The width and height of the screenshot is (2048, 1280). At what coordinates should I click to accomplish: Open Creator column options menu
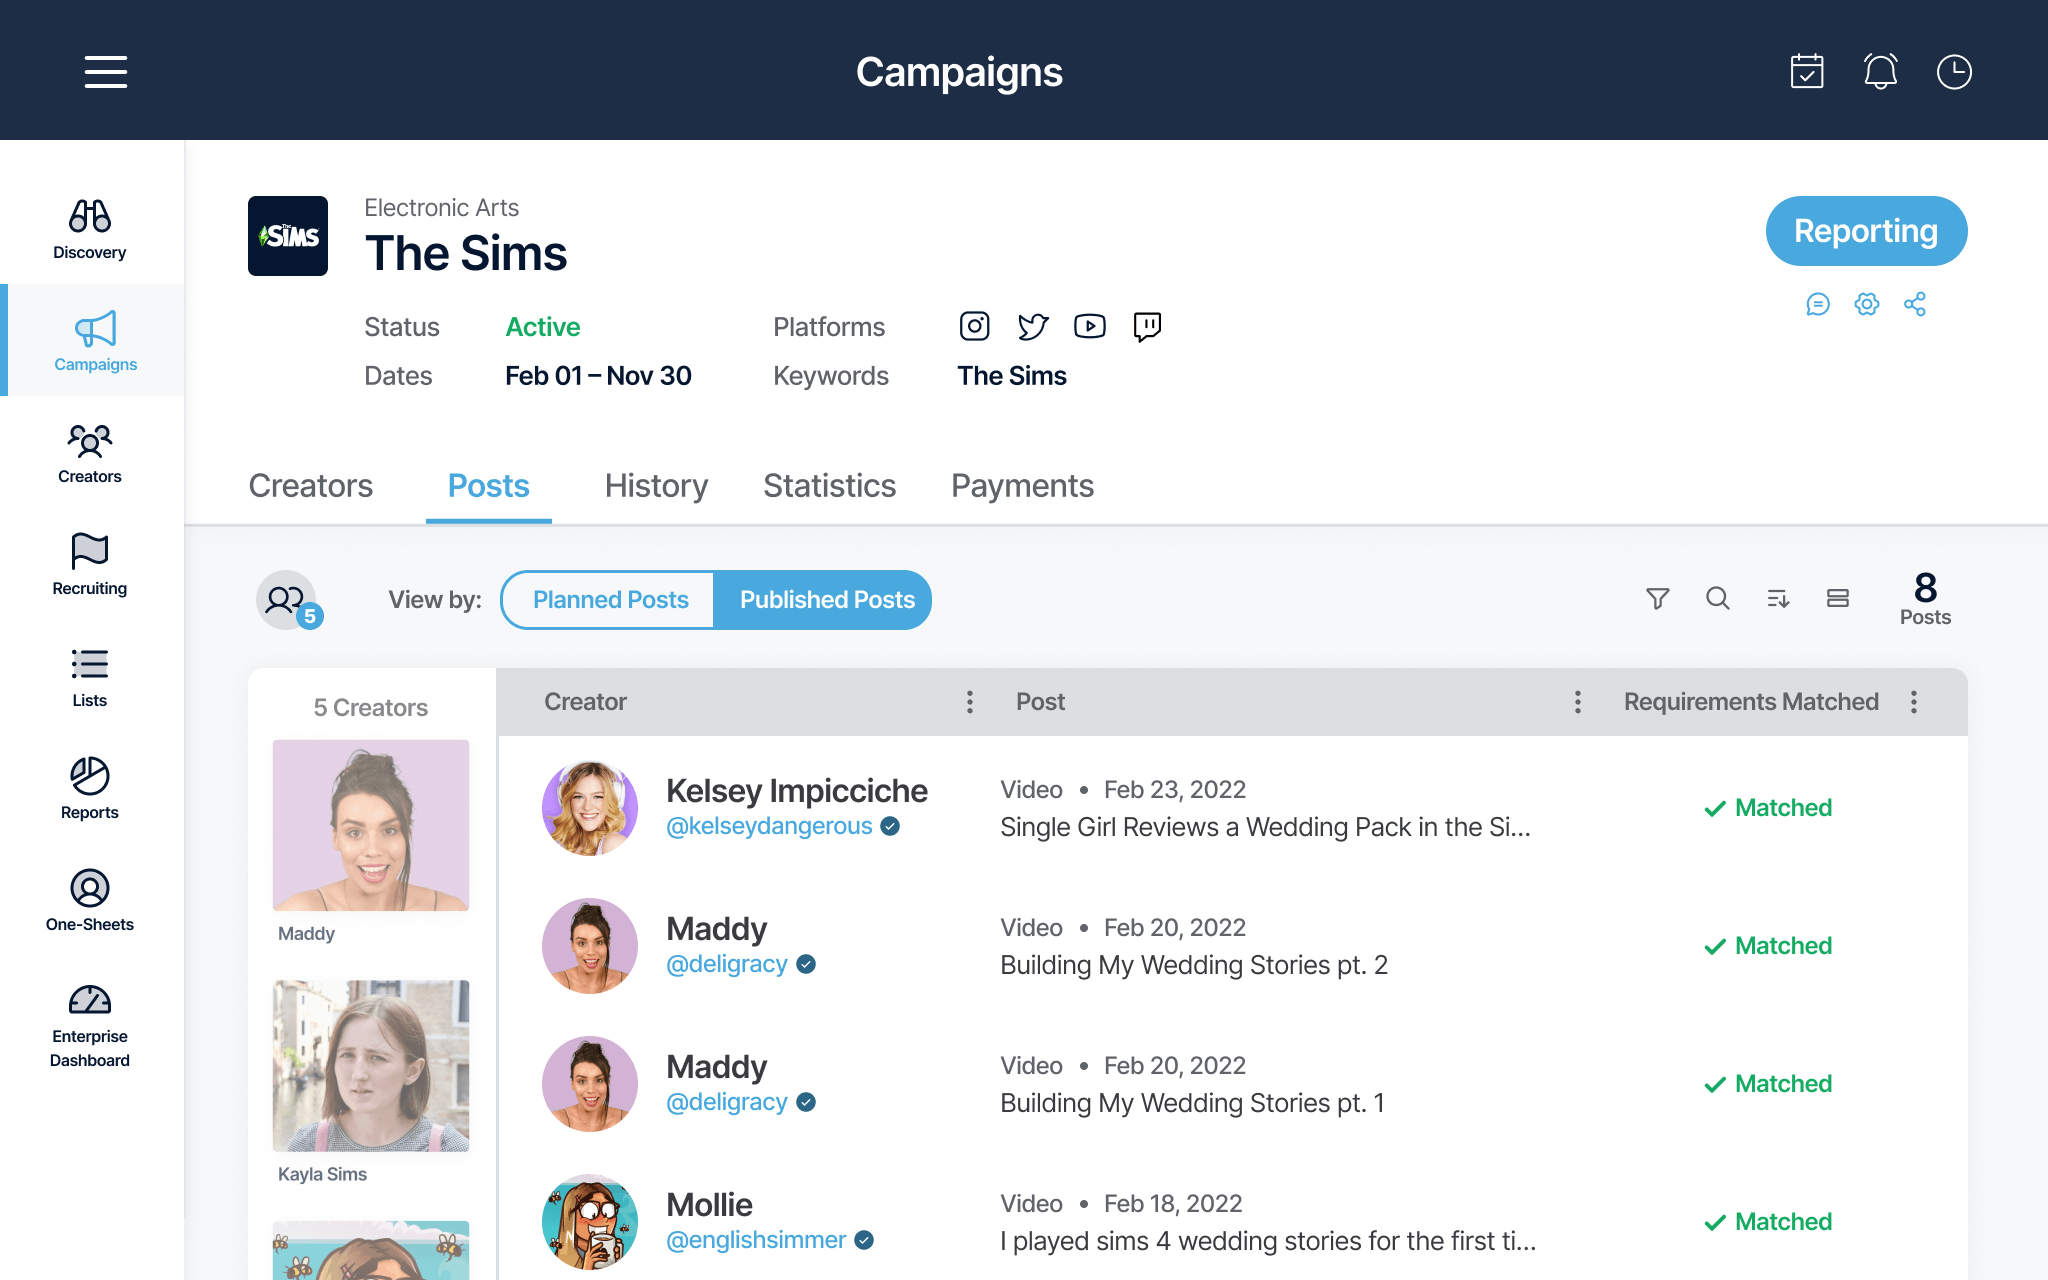(970, 702)
